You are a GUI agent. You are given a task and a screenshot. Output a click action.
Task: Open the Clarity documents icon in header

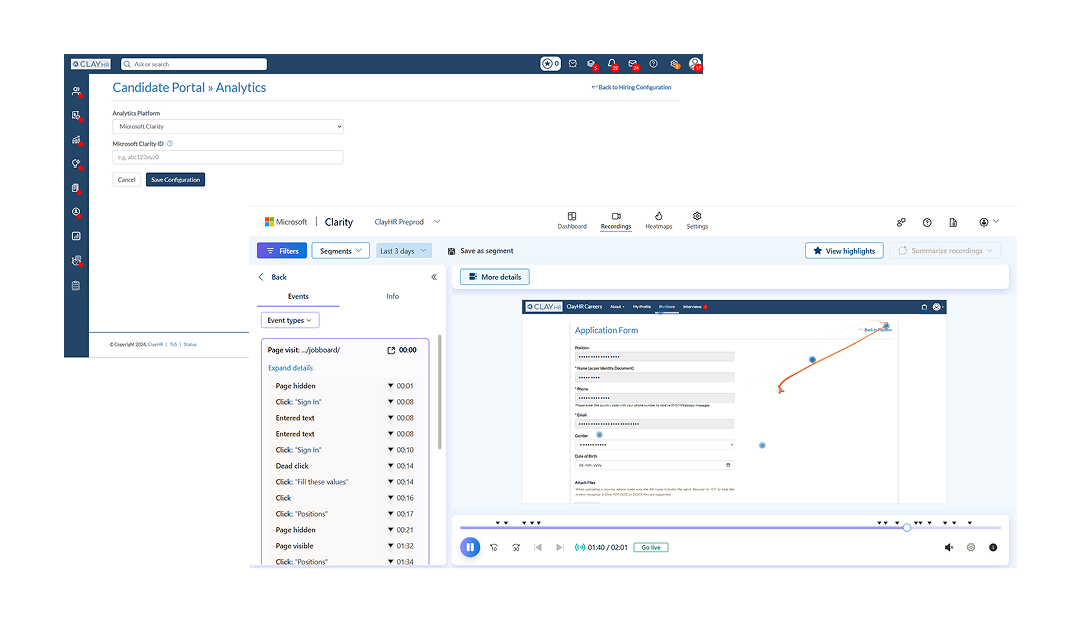click(953, 222)
